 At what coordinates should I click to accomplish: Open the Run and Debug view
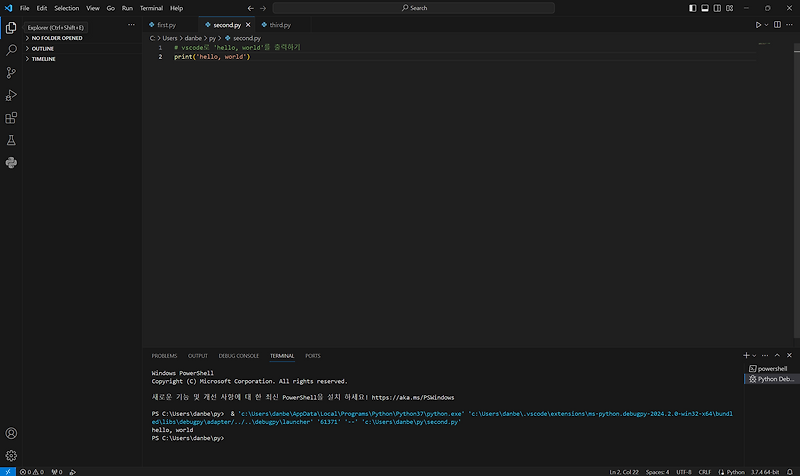[11, 95]
